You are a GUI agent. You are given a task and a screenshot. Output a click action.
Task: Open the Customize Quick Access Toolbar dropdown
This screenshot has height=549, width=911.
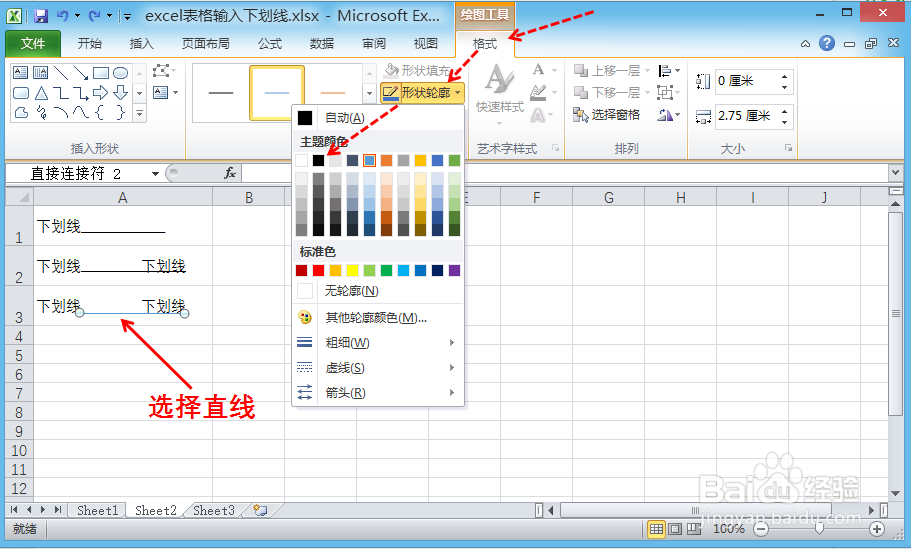[x=127, y=16]
